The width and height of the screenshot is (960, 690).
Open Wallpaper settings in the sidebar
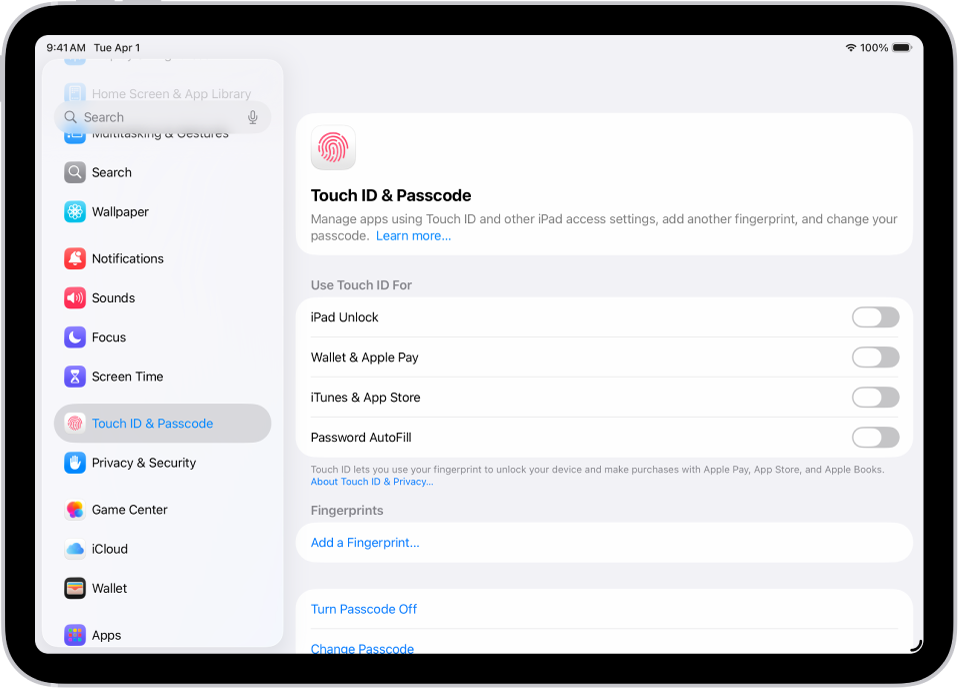pos(121,212)
